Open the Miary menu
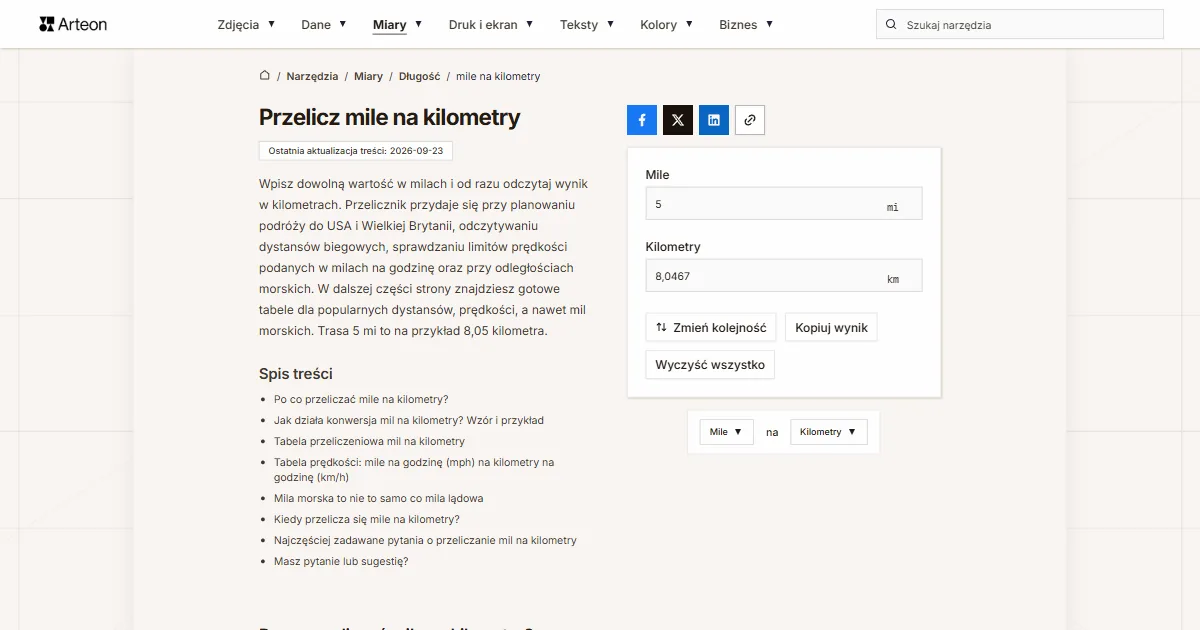The height and width of the screenshot is (630, 1200). tap(397, 25)
